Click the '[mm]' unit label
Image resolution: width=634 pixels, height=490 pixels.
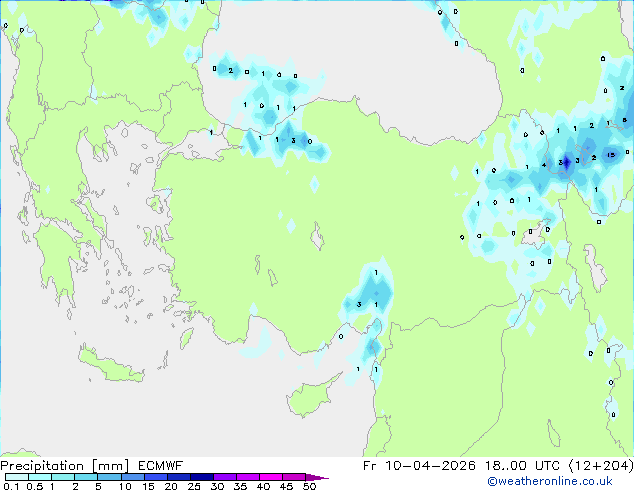110,466
